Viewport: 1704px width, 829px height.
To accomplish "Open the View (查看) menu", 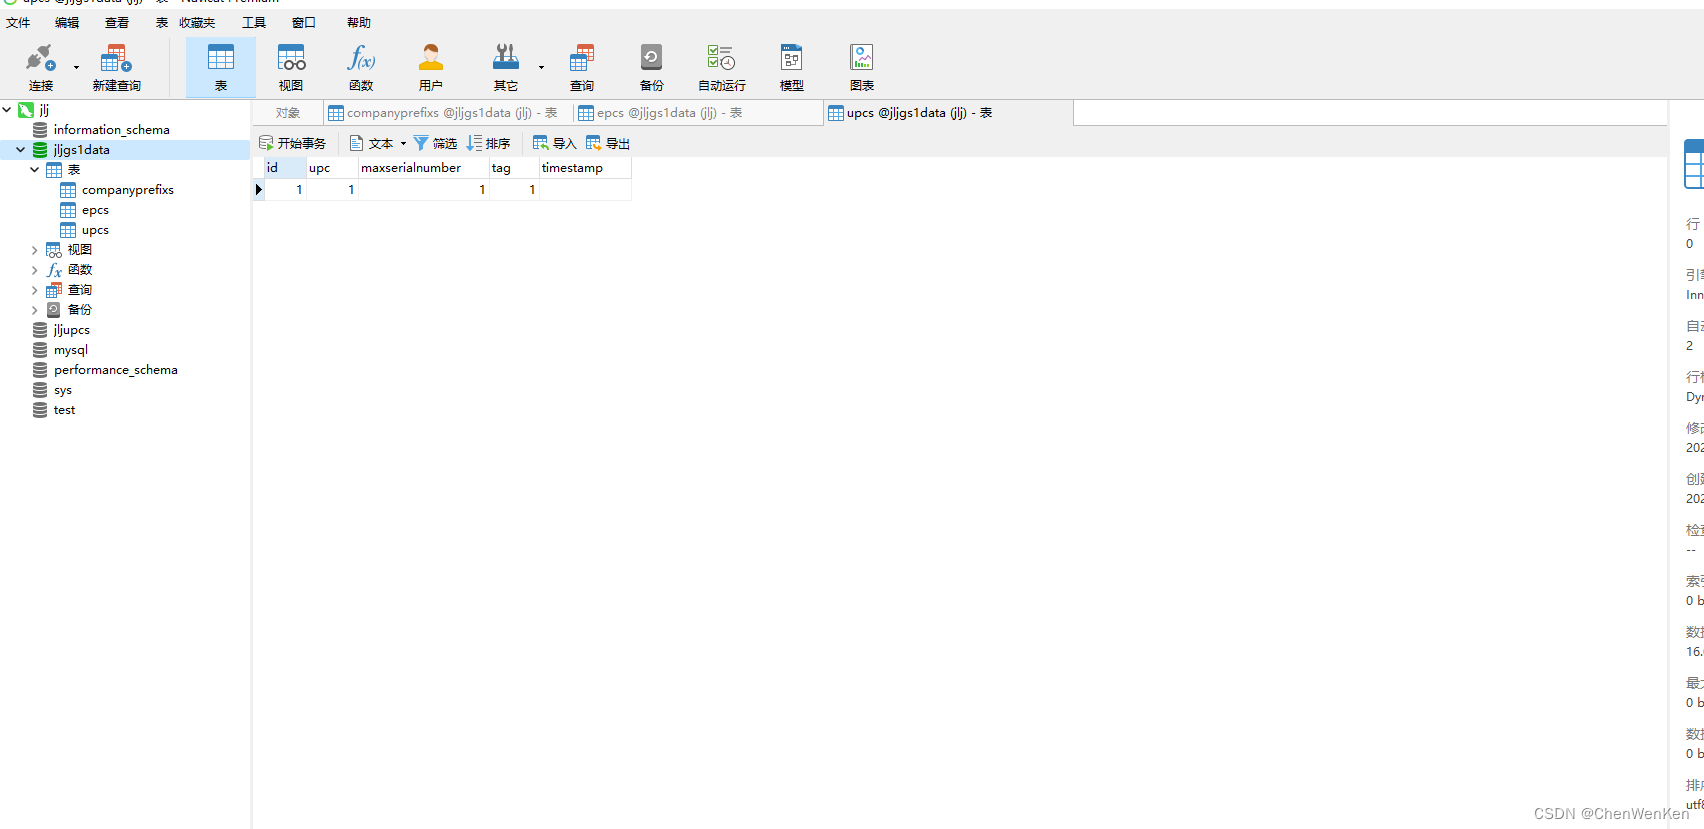I will point(117,23).
